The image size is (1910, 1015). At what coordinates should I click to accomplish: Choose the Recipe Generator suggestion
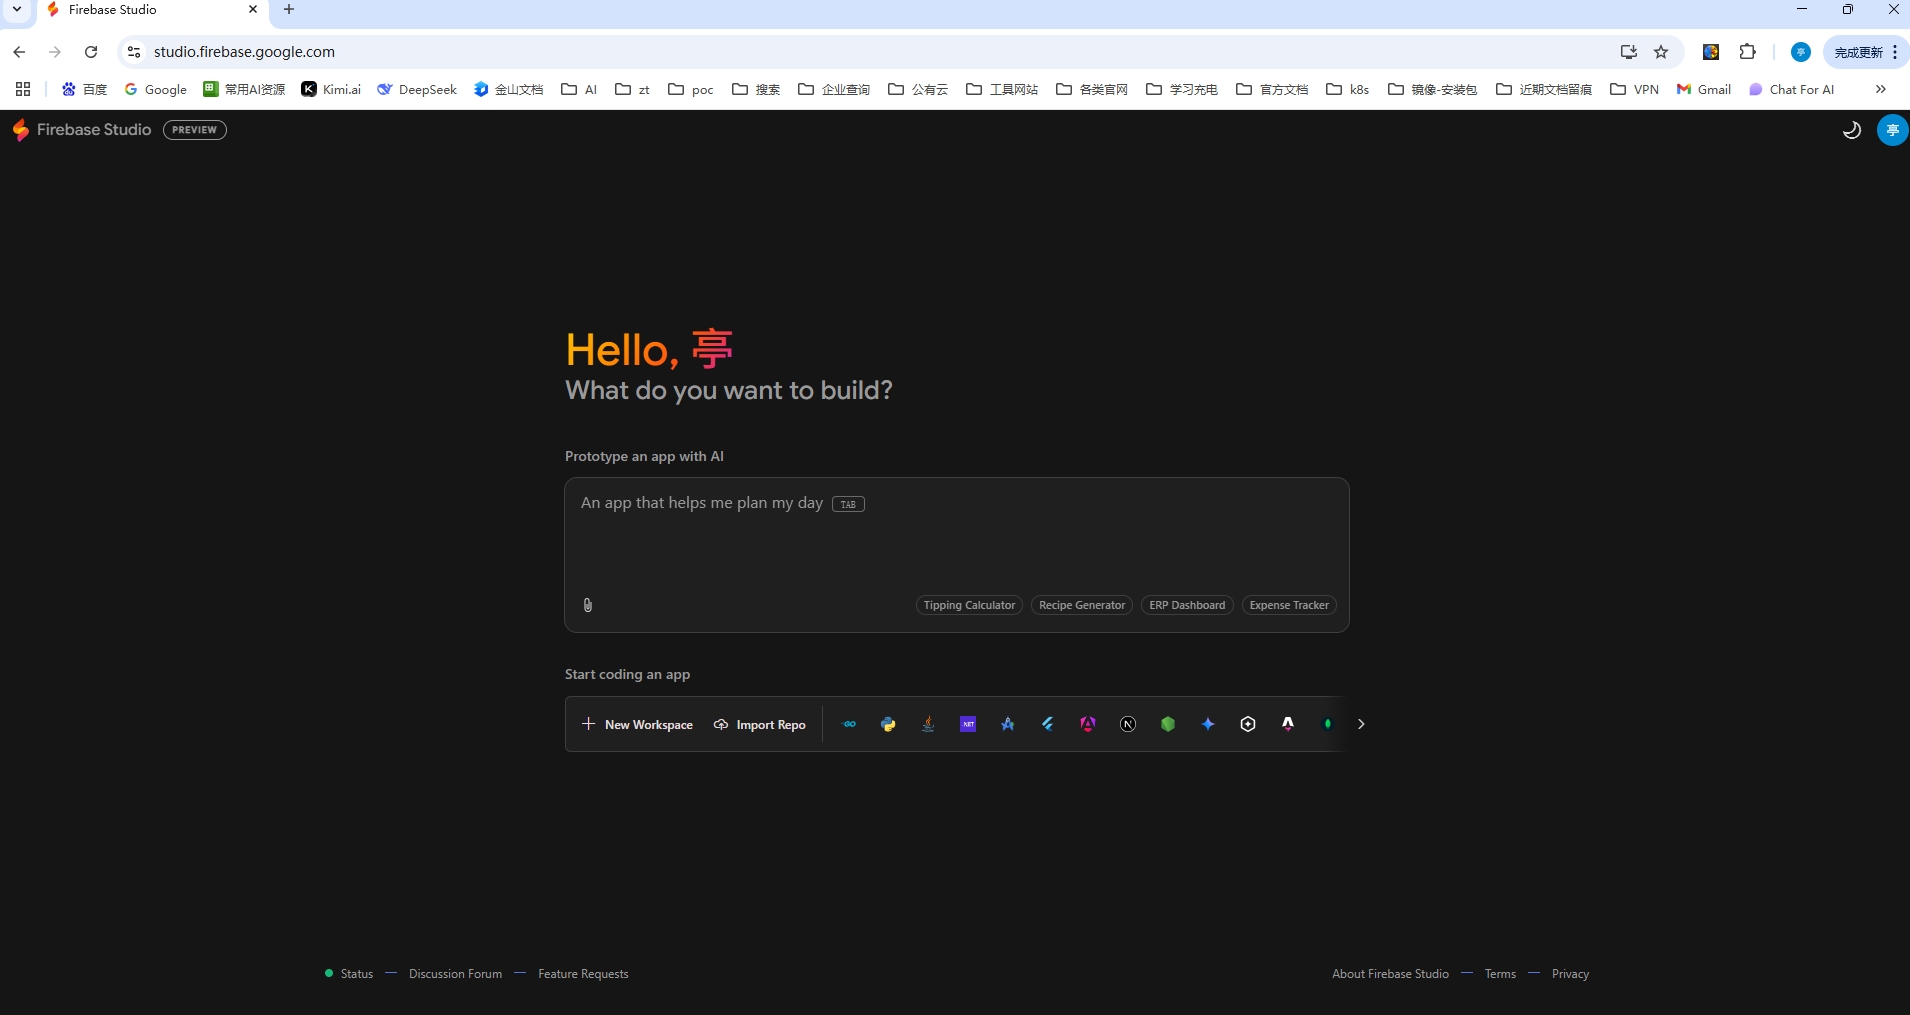(1082, 605)
